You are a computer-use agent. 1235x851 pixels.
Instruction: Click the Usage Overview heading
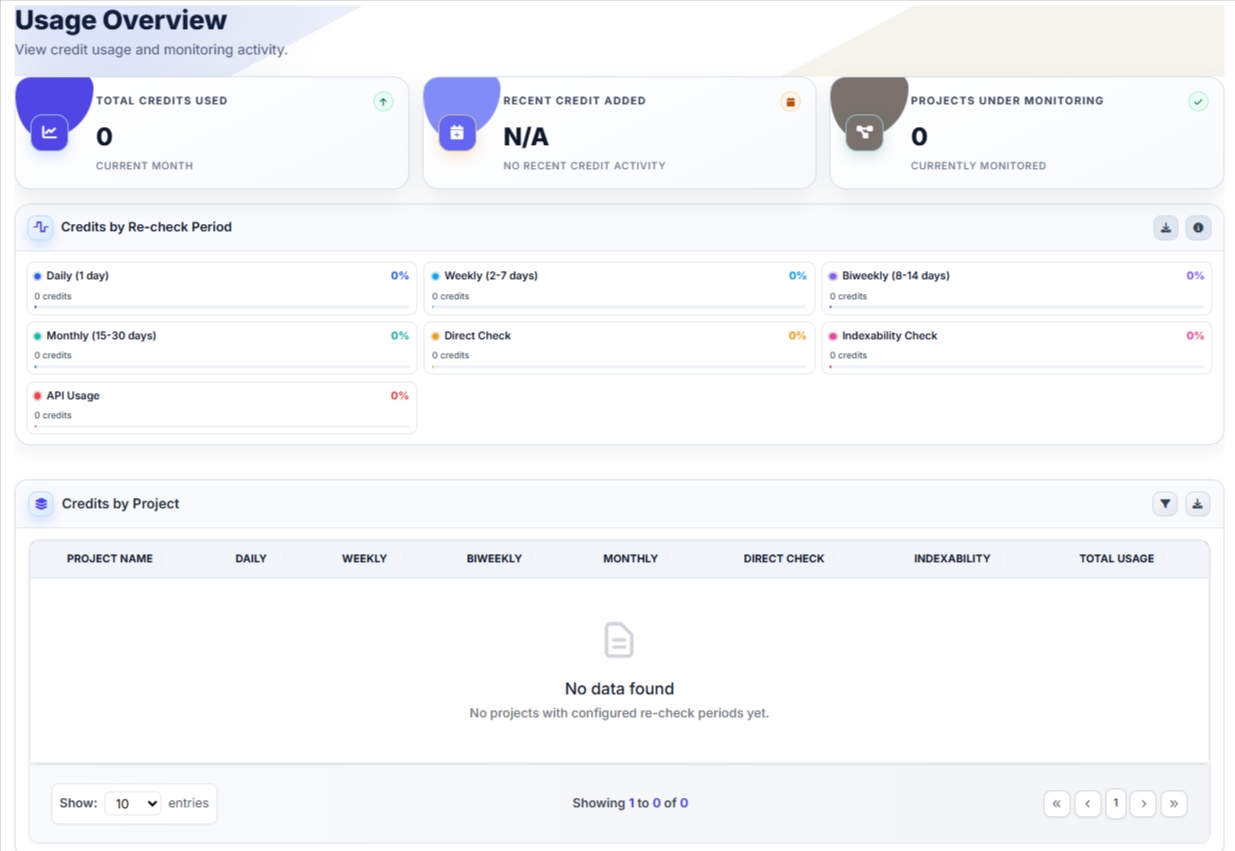121,20
